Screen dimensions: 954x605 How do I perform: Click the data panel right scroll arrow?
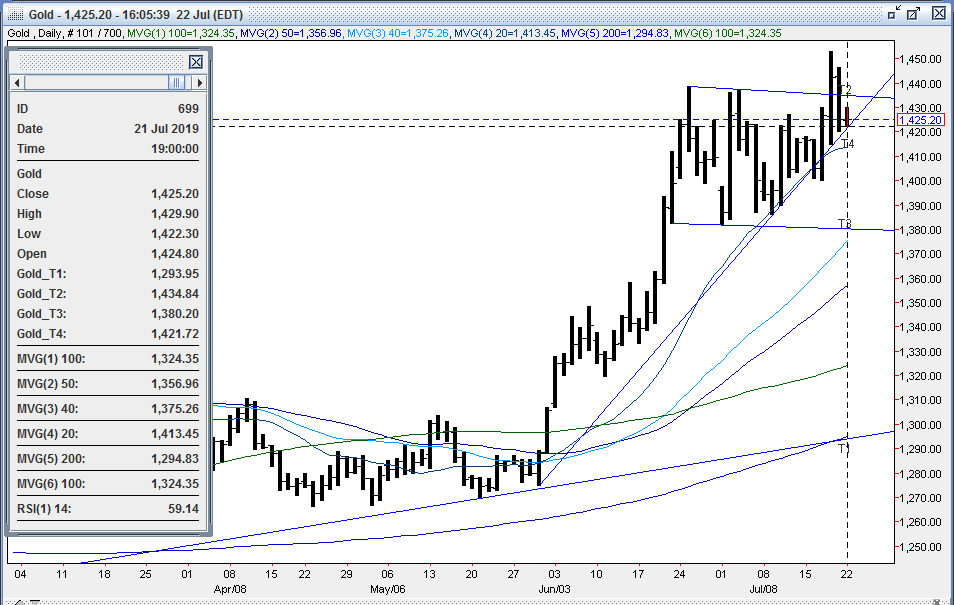200,83
